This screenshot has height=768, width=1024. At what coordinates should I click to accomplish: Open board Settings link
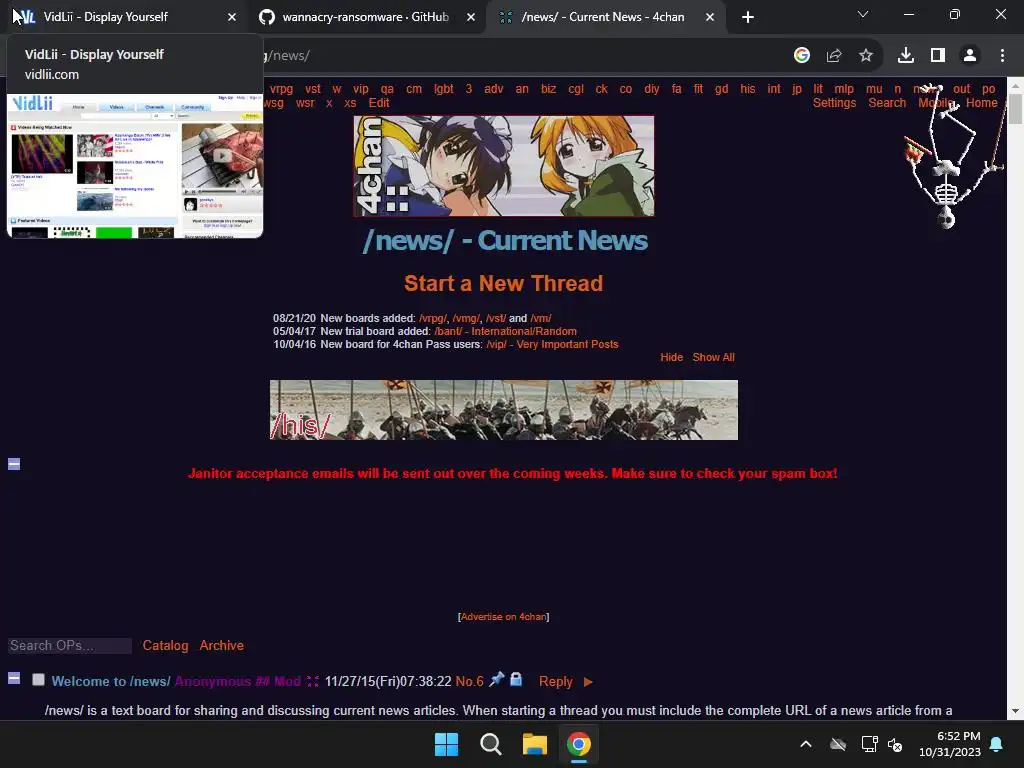(x=834, y=103)
